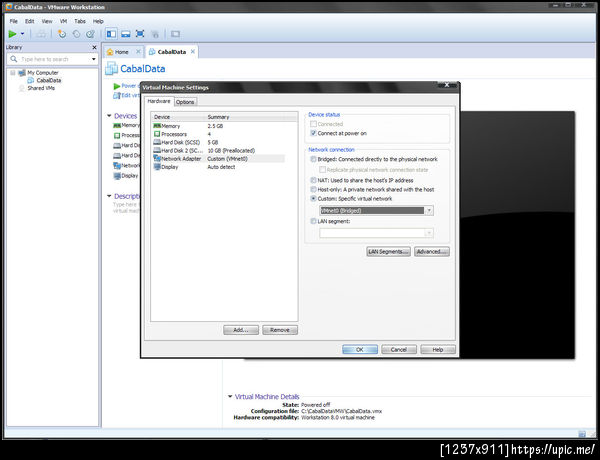Select Hard Disk (SCSI) 5 GB row
Image resolution: width=600 pixels, height=460 pixels.
(218, 142)
